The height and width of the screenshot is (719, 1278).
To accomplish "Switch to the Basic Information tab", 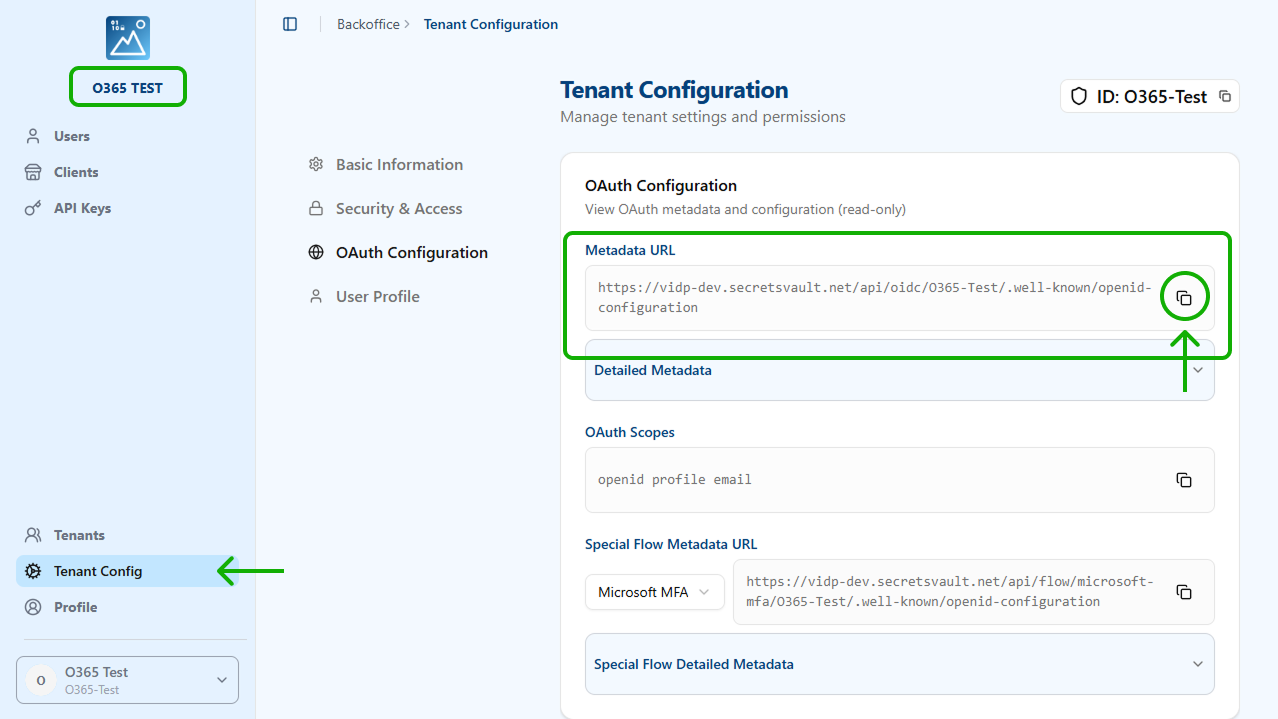I will [399, 165].
